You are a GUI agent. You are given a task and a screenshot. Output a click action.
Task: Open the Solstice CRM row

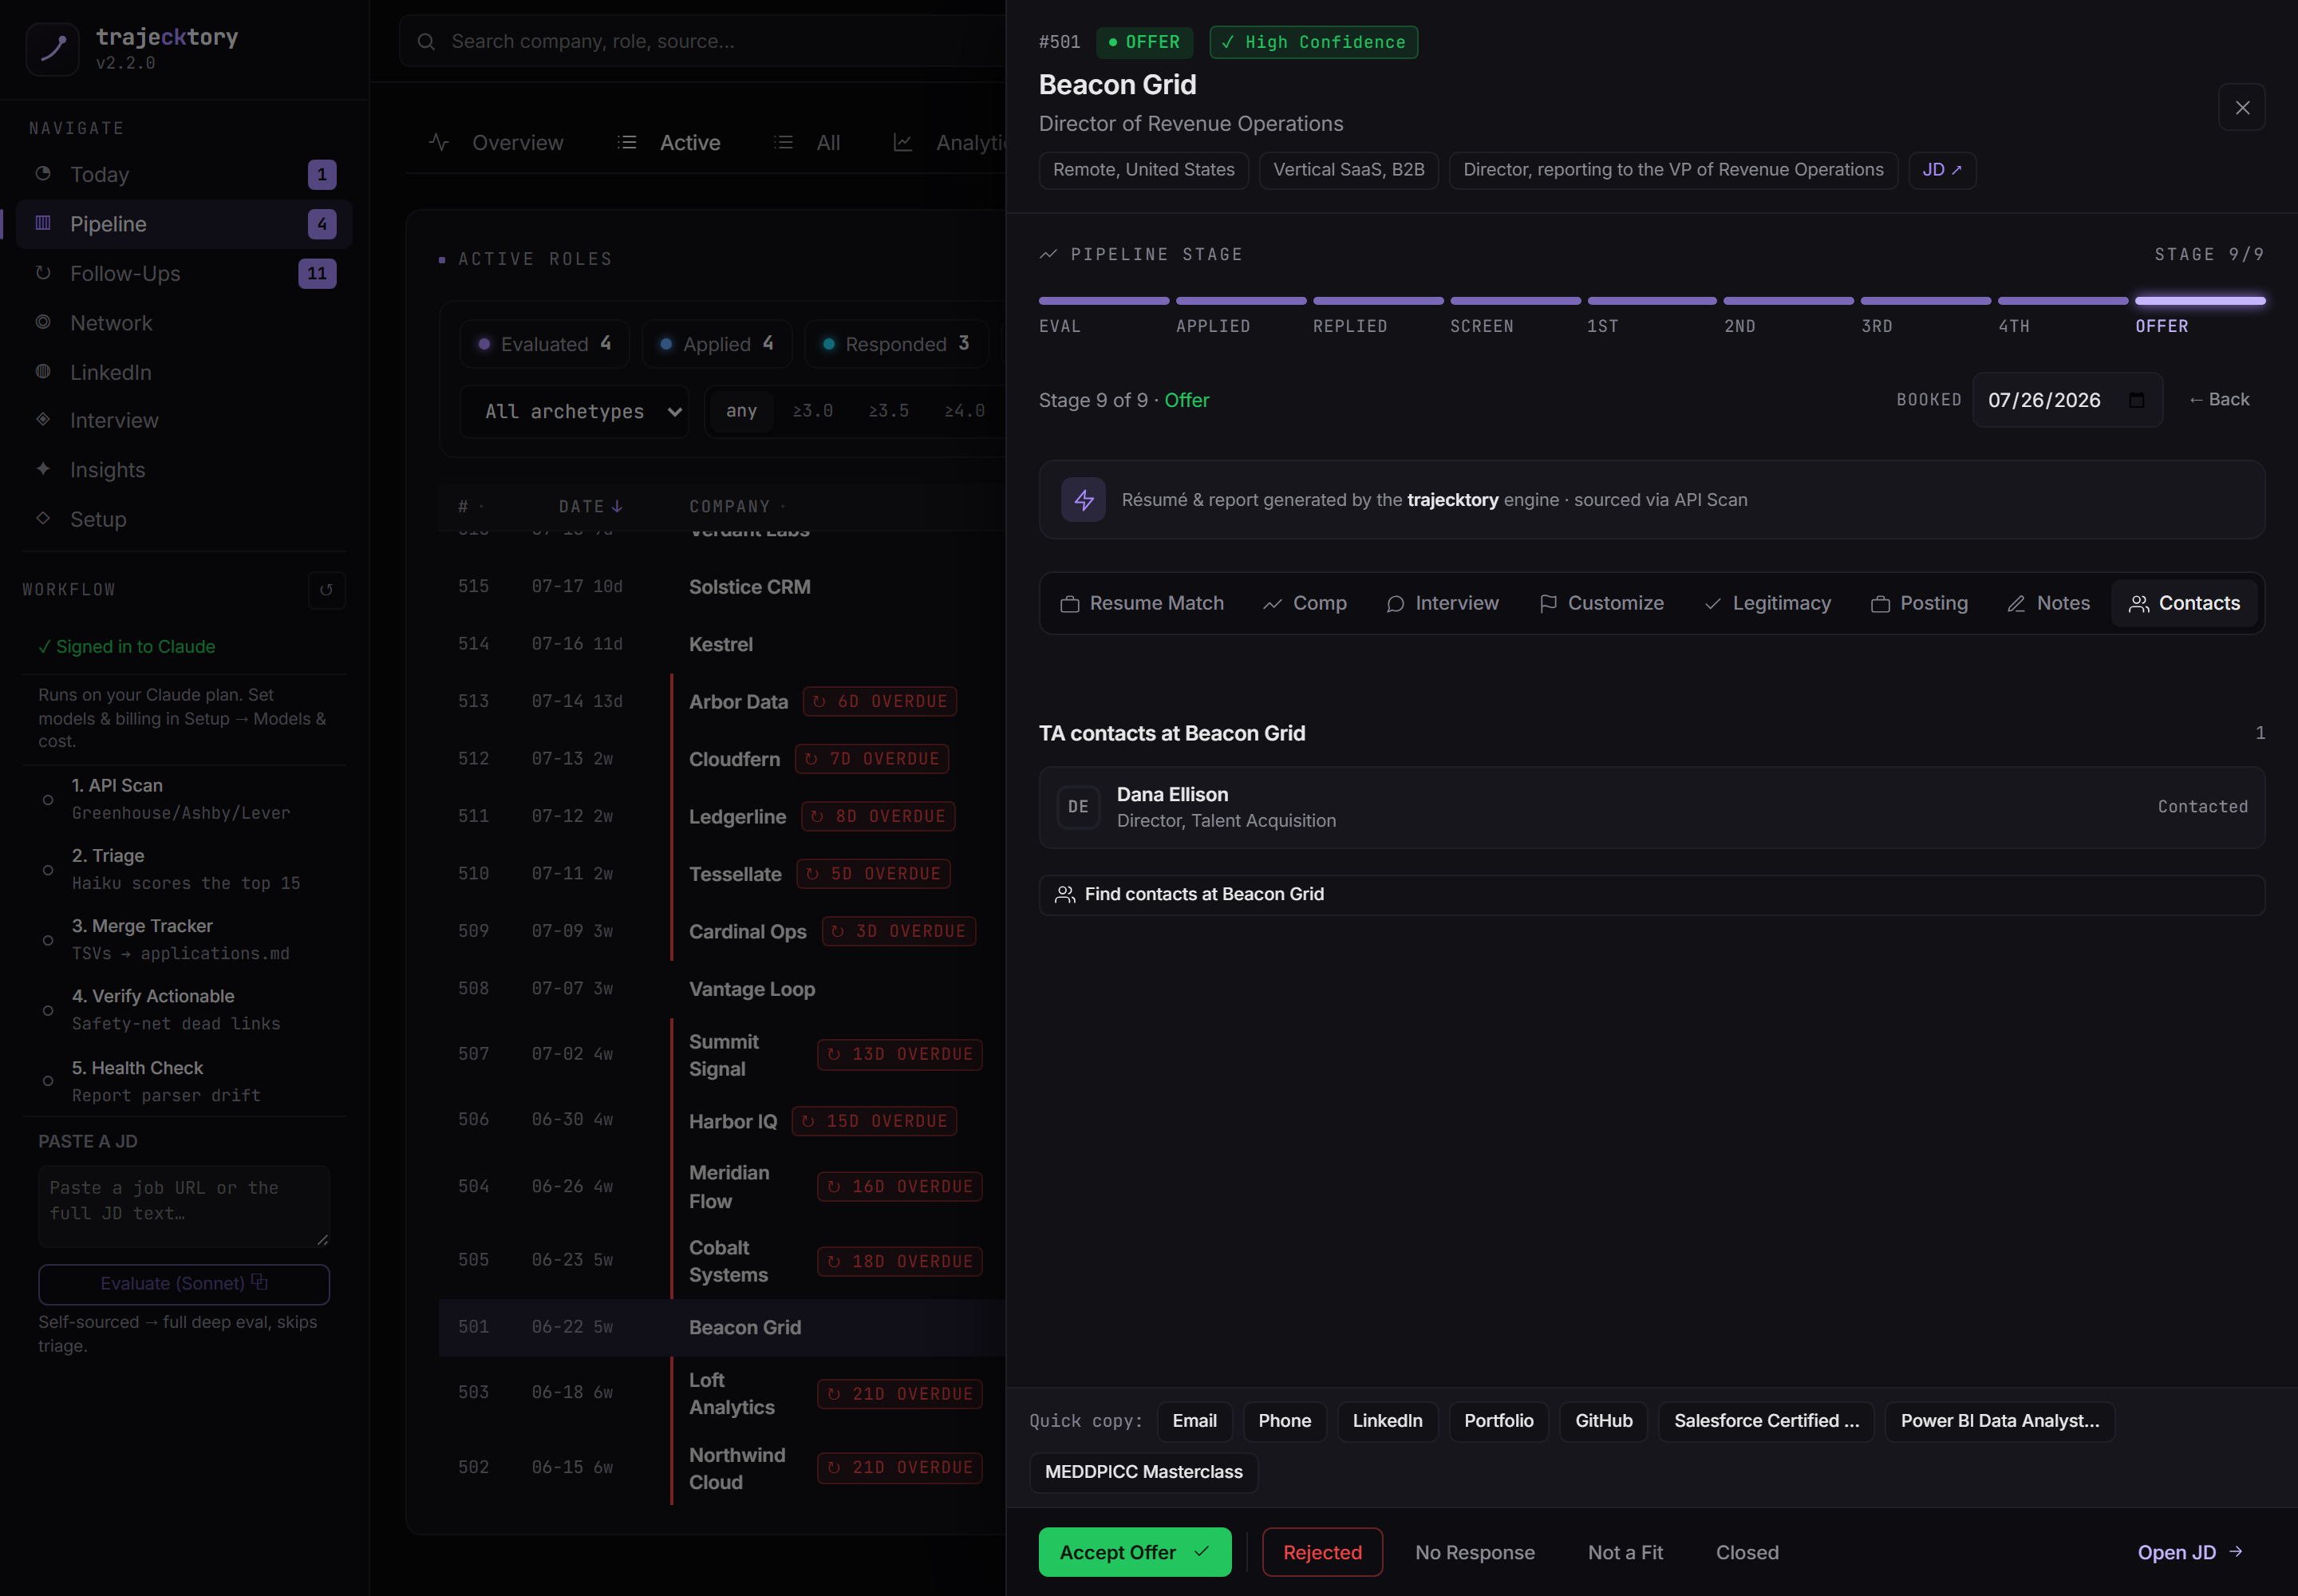722,587
